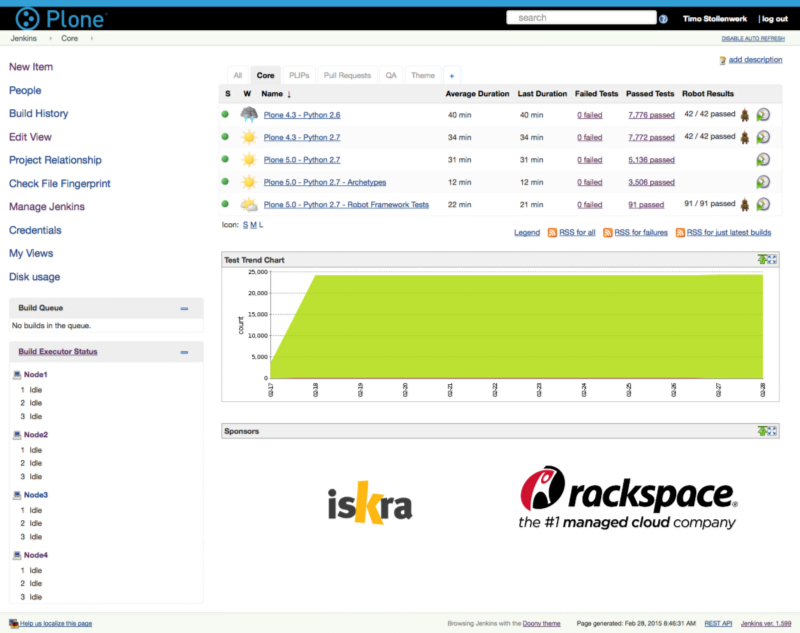Schedule a build for Plone 4.3 - Python 2.6

764,114
